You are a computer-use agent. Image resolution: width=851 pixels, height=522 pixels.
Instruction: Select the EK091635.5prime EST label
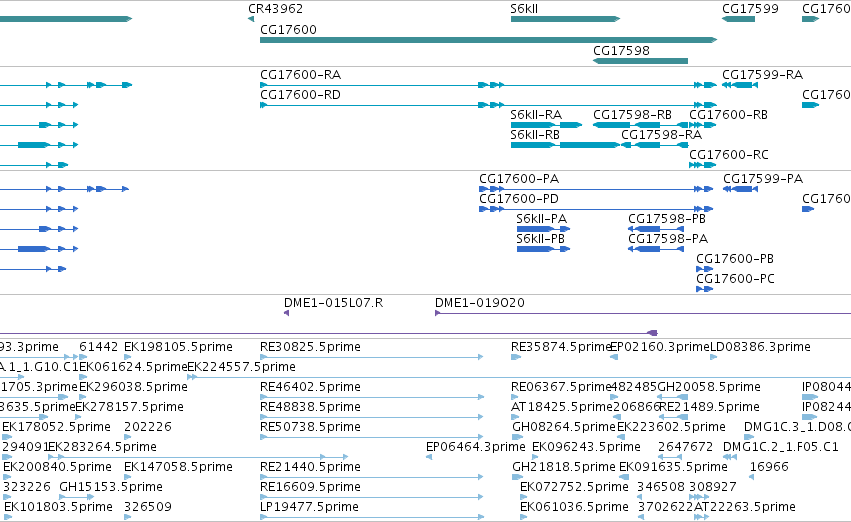673,467
